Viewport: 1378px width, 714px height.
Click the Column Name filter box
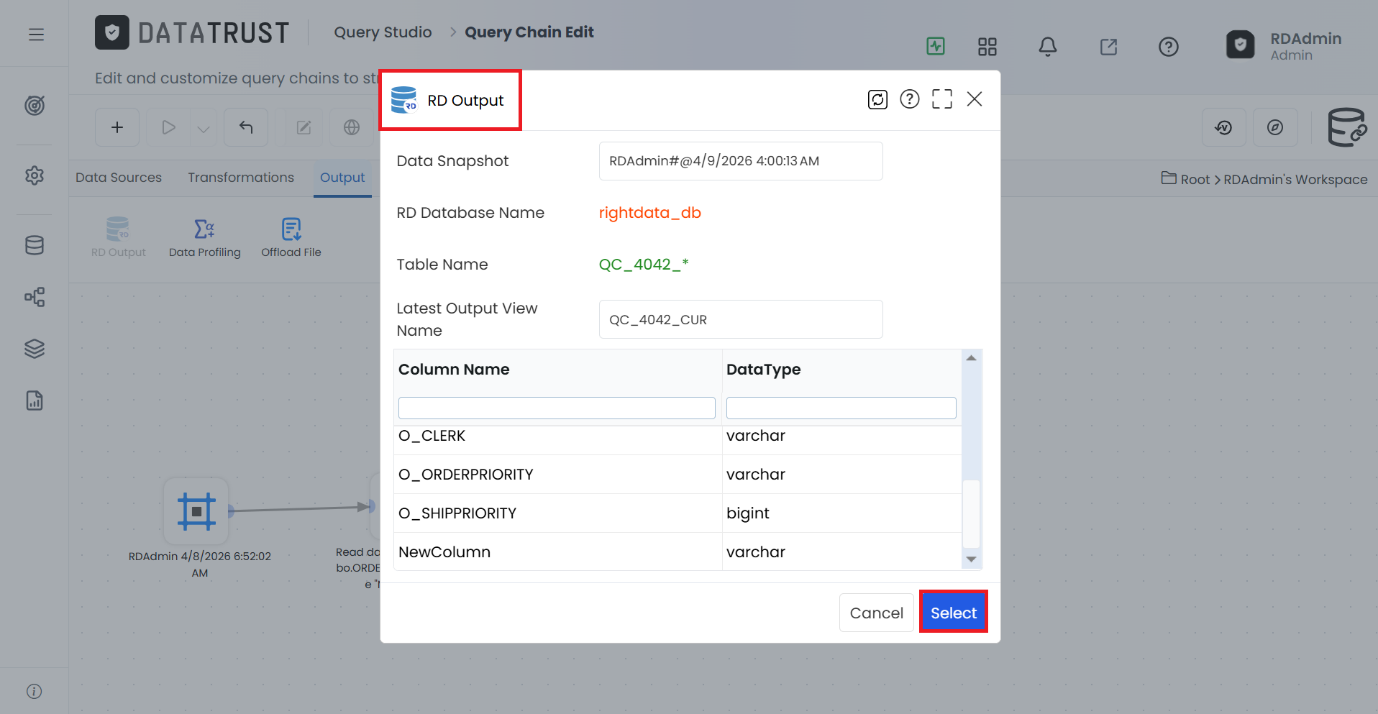coord(557,408)
